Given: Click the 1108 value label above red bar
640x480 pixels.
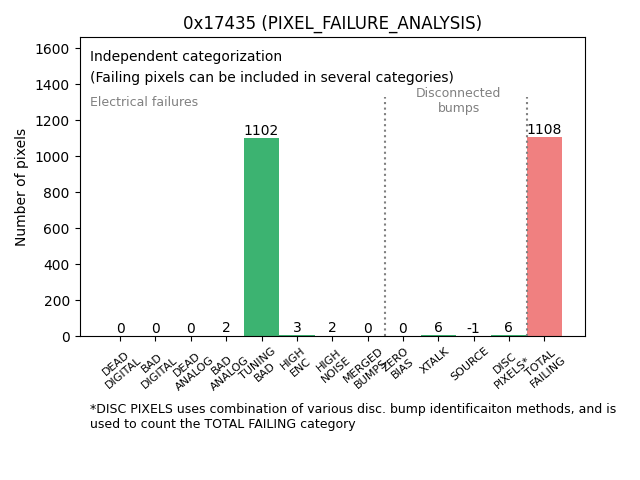Looking at the screenshot, I should point(544,129).
